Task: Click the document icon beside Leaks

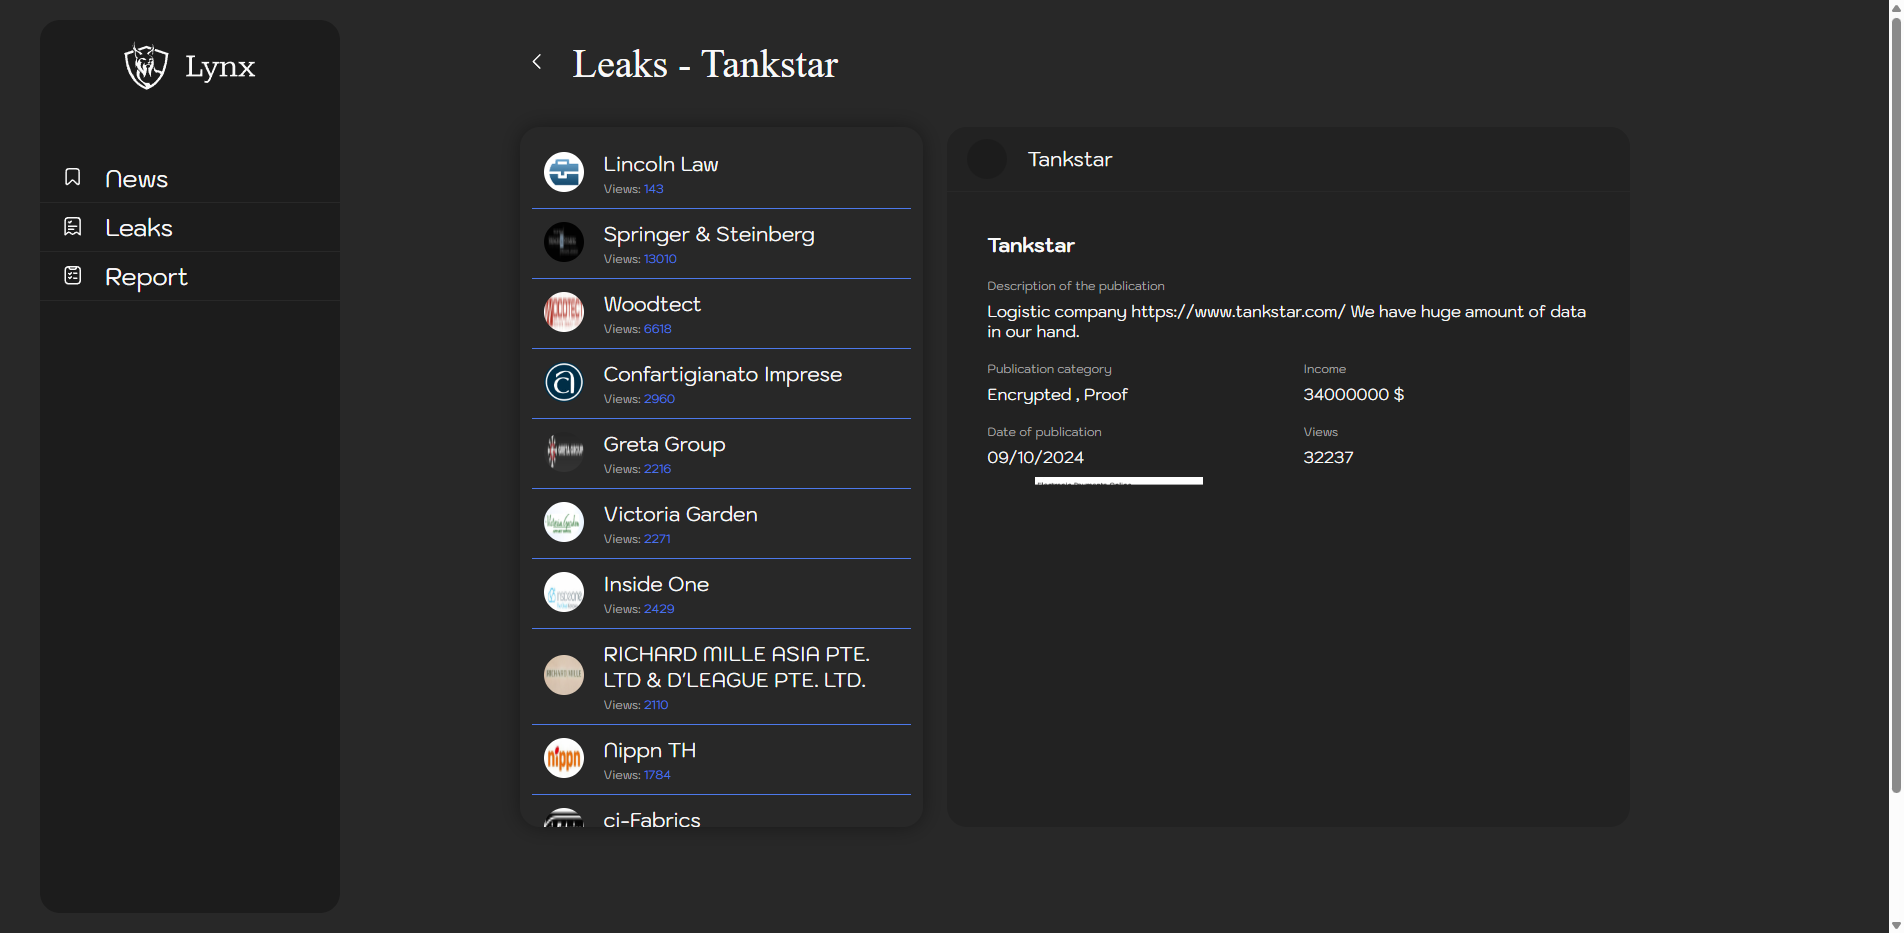Action: (x=73, y=227)
